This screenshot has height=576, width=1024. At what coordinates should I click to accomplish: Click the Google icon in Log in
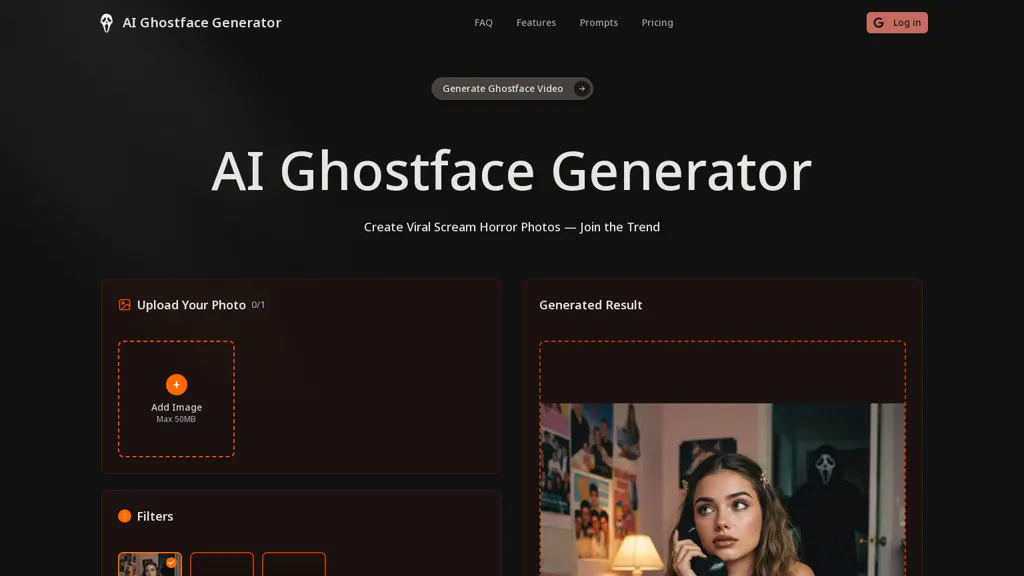point(878,23)
